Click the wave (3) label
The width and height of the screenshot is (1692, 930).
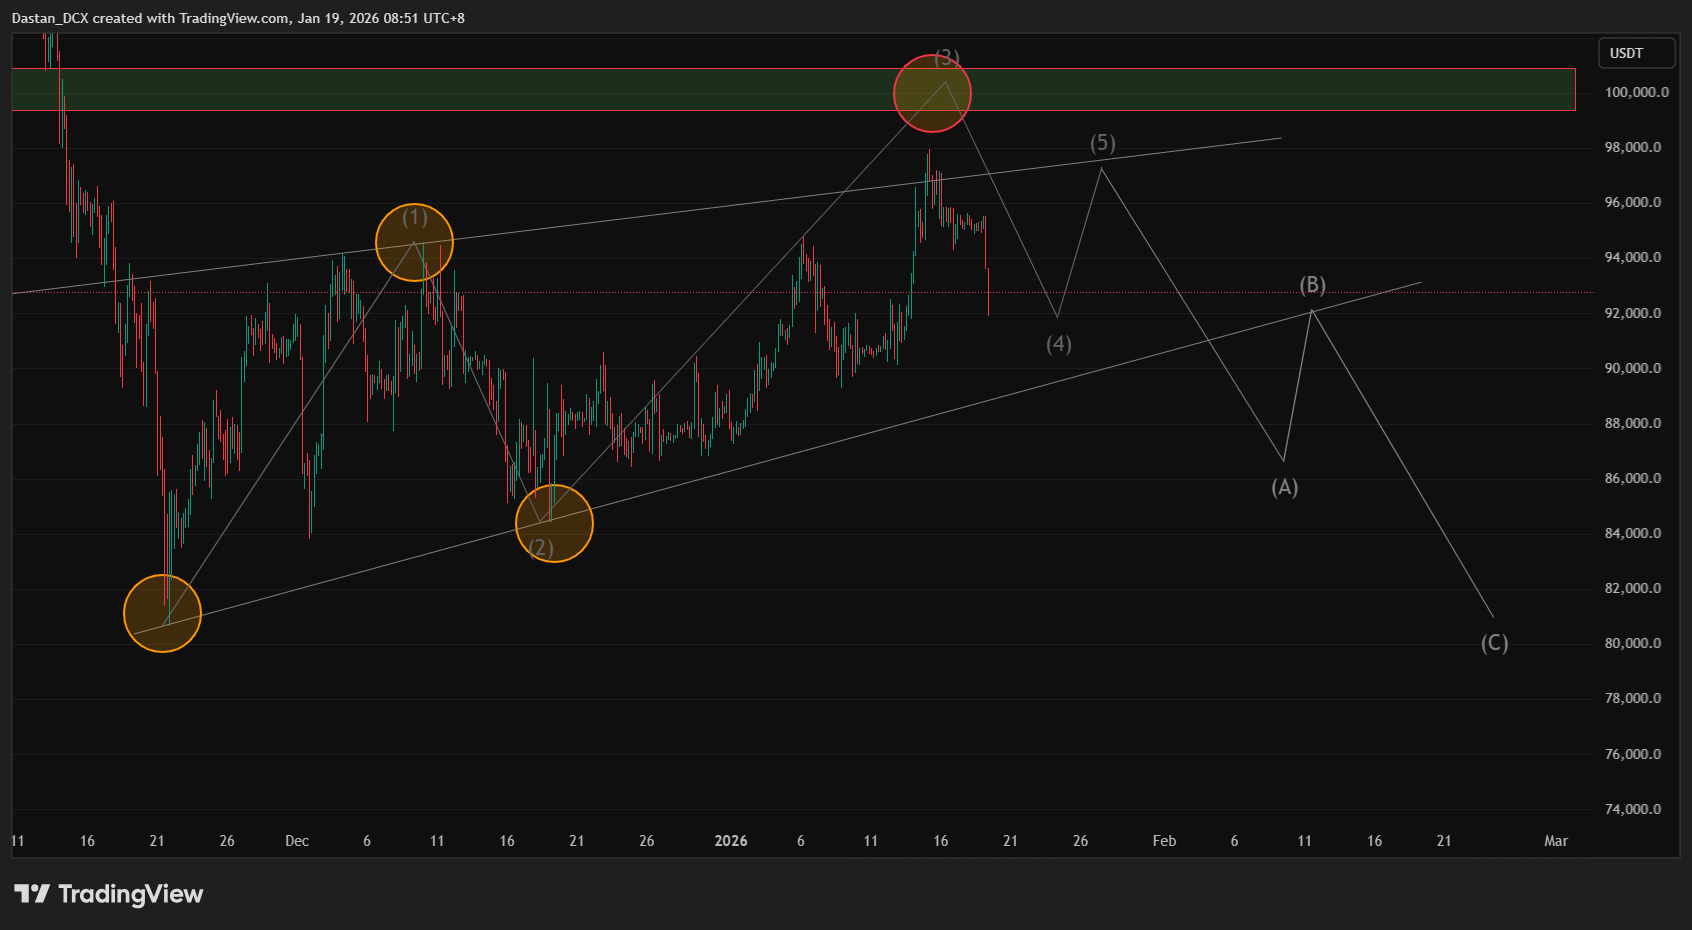click(x=946, y=58)
